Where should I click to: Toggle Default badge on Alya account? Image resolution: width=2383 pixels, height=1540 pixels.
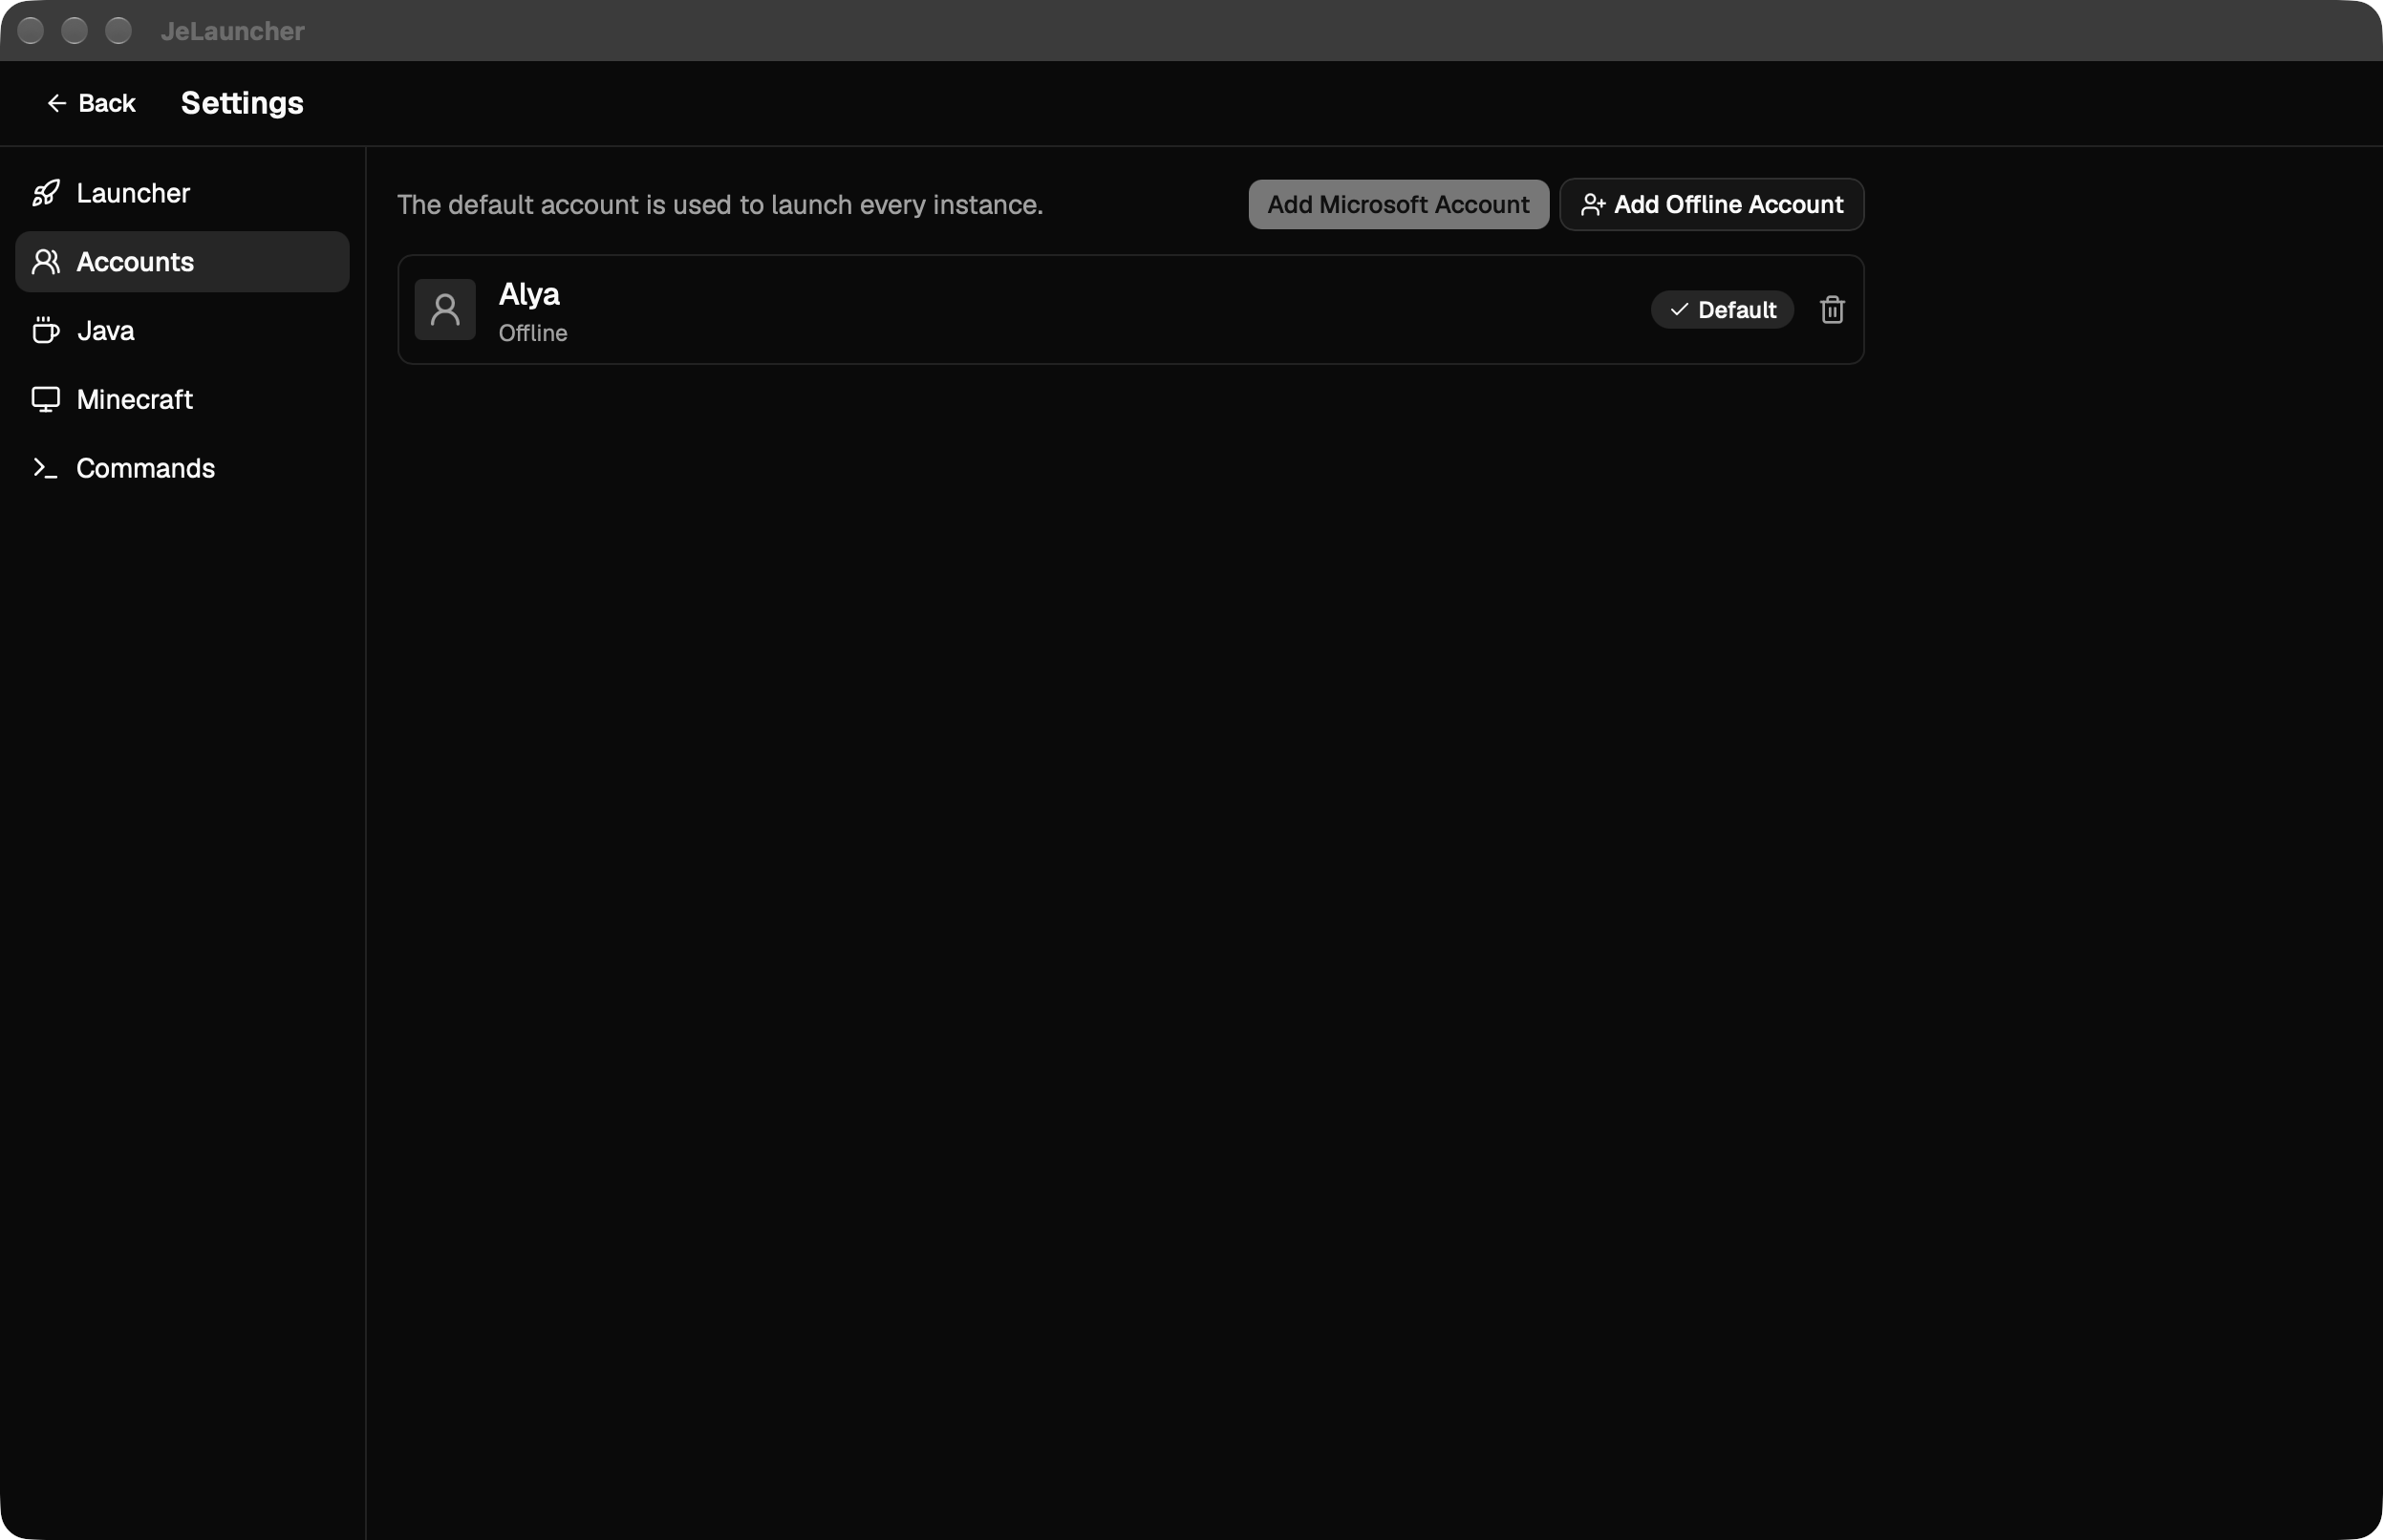click(x=1722, y=310)
